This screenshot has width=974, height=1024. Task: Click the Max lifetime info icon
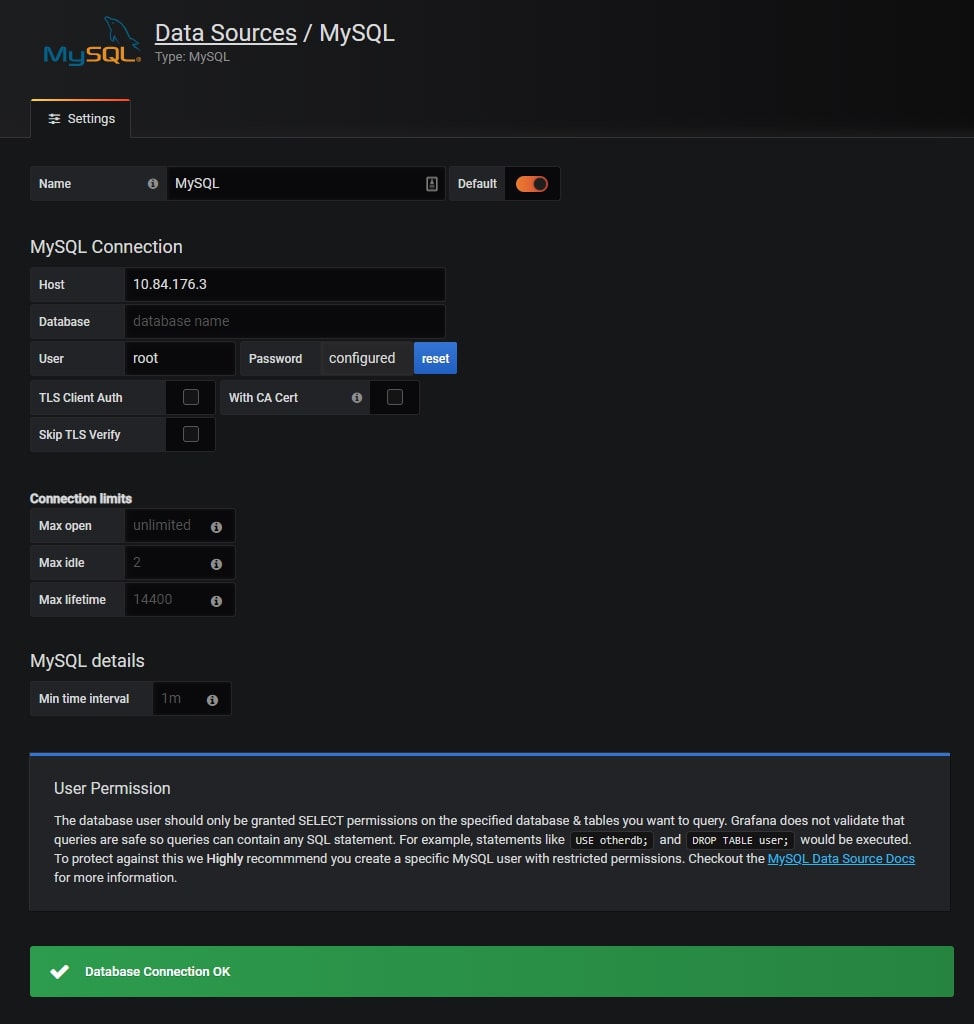pyautogui.click(x=216, y=601)
